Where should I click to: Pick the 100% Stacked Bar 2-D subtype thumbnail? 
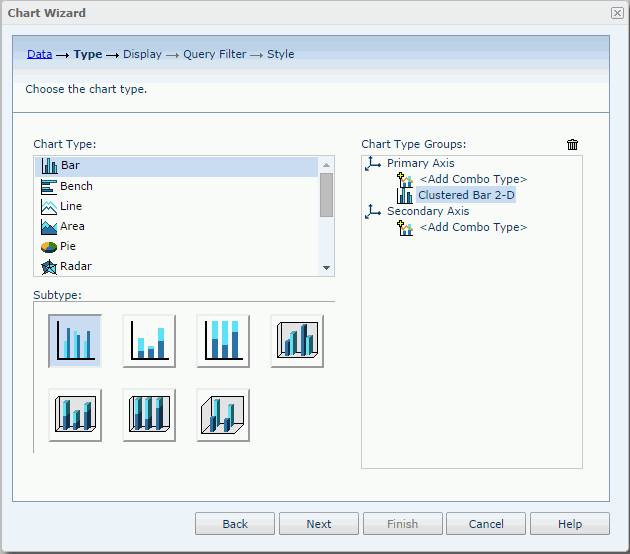pyautogui.click(x=223, y=341)
